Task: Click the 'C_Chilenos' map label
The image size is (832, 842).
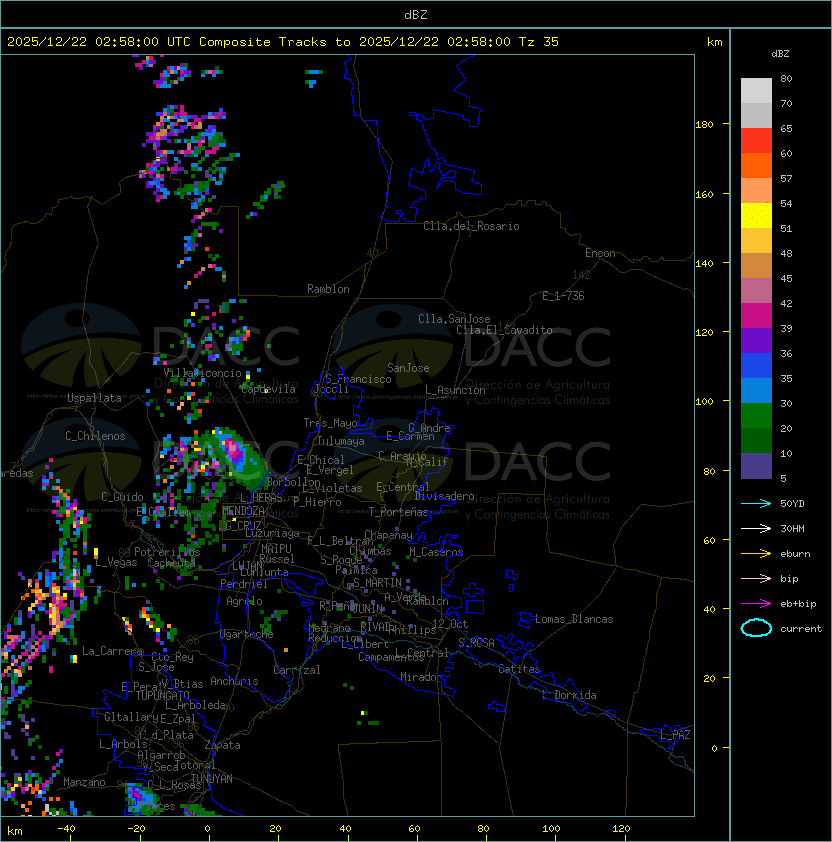Action: tap(95, 436)
